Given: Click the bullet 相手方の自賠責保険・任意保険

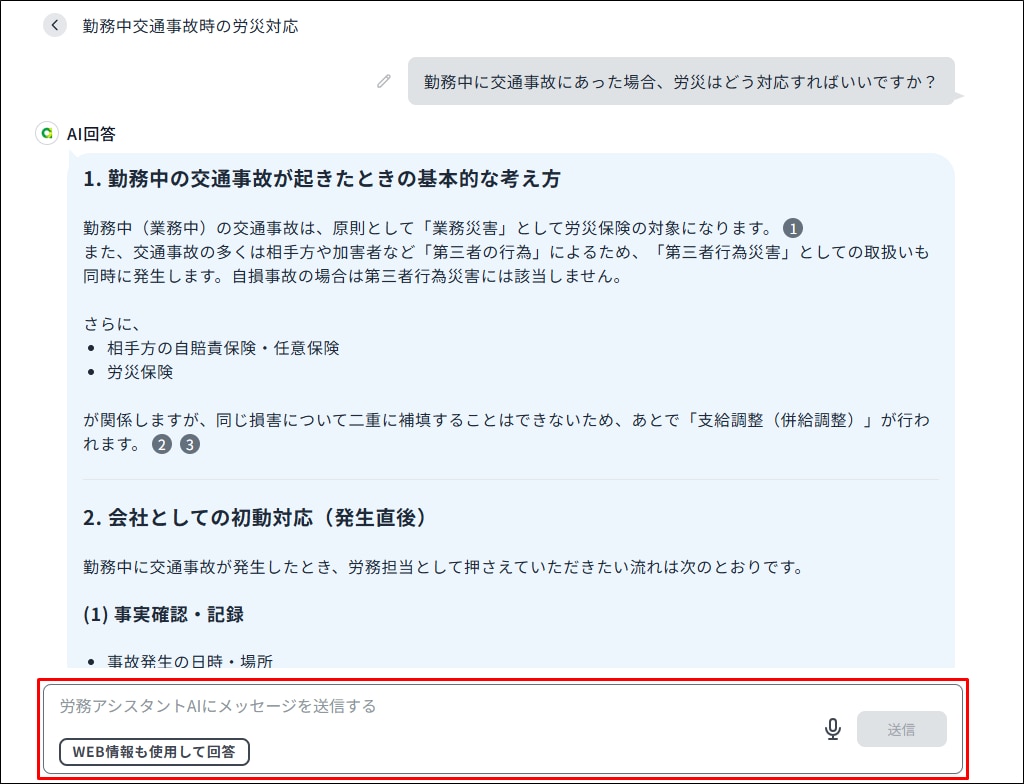Looking at the screenshot, I should point(223,348).
